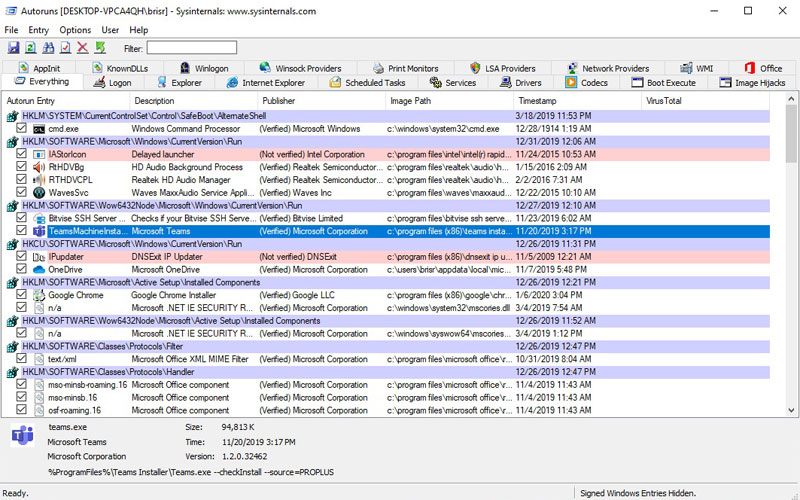This screenshot has height=500, width=800.
Task: Switch to the Winsock Providers tab
Action: (x=301, y=68)
